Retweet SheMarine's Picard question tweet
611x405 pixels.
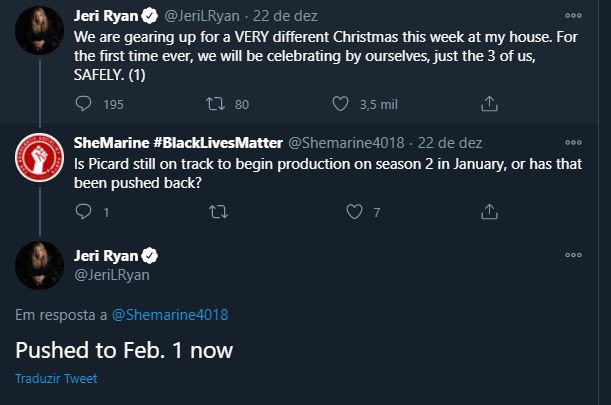(x=214, y=212)
